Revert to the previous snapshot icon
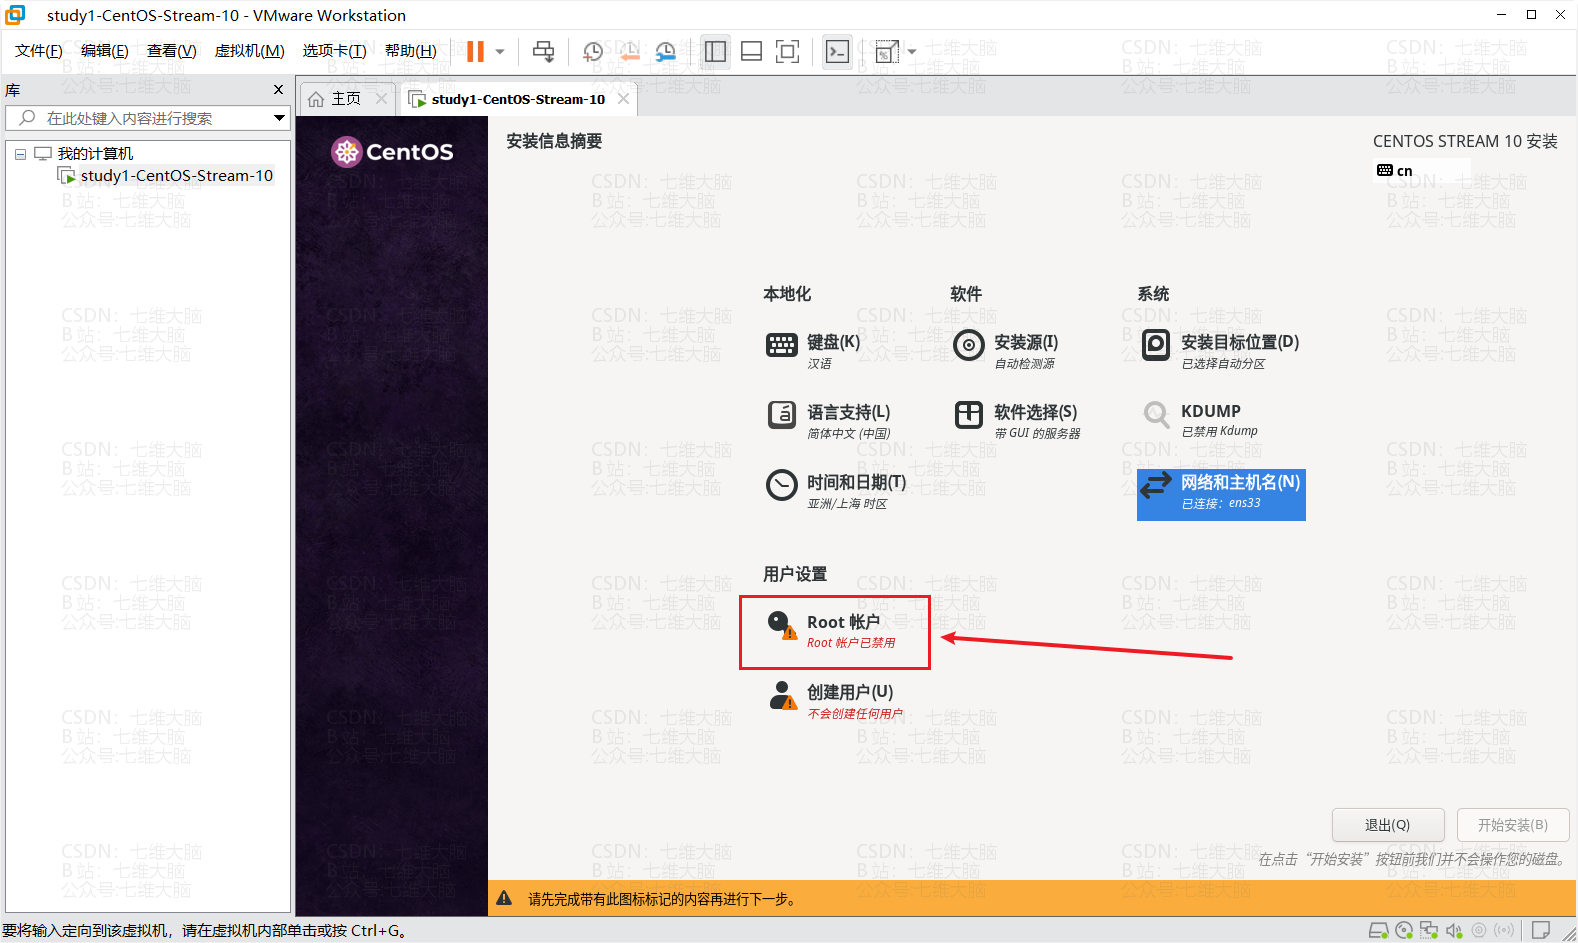The width and height of the screenshot is (1578, 943). [x=629, y=51]
